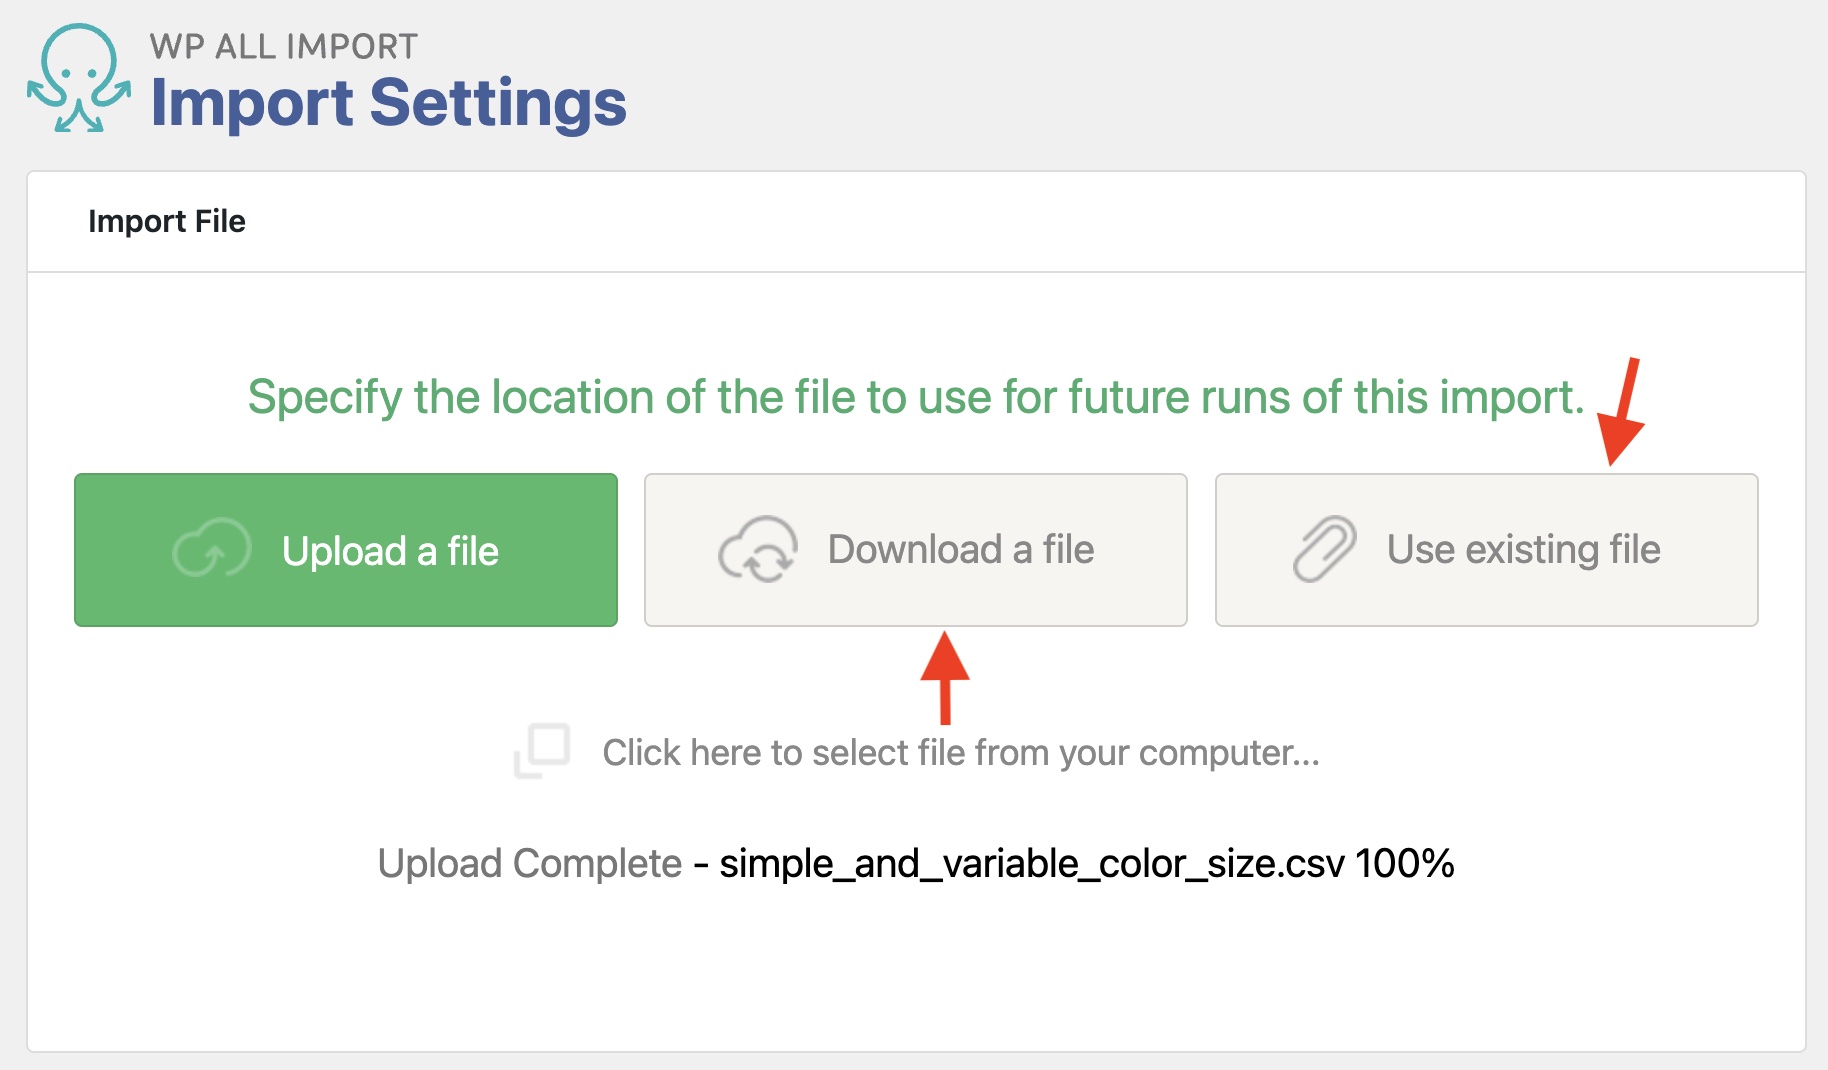Click the Upload Complete status text
This screenshot has width=1828, height=1070.
(x=529, y=863)
